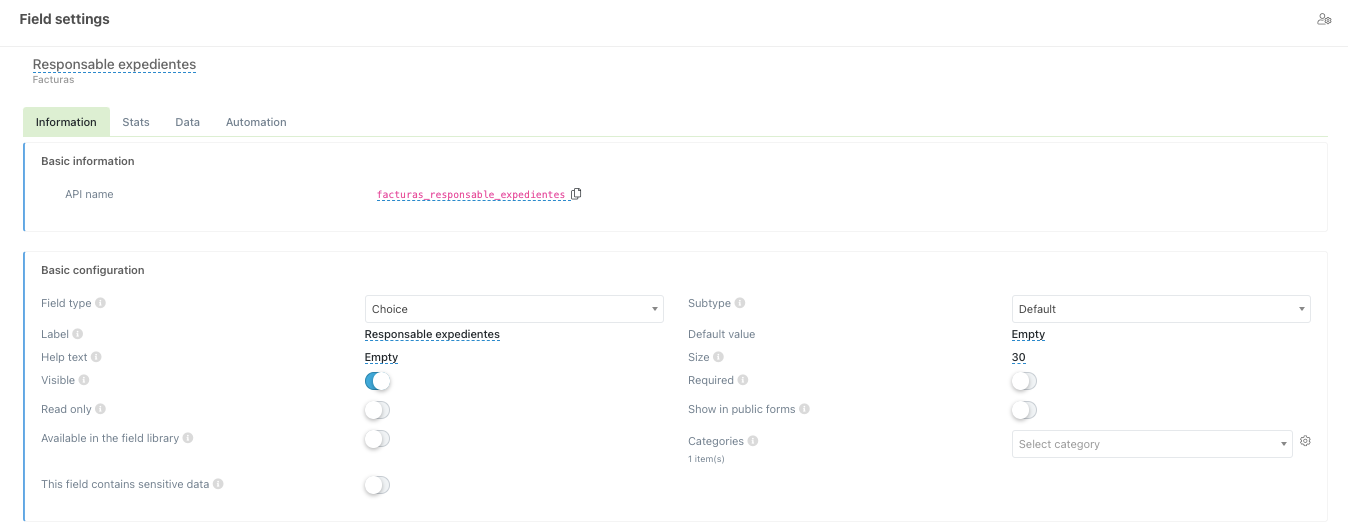1348x531 pixels.
Task: Expand the Subtype Default dropdown
Action: 1161,309
